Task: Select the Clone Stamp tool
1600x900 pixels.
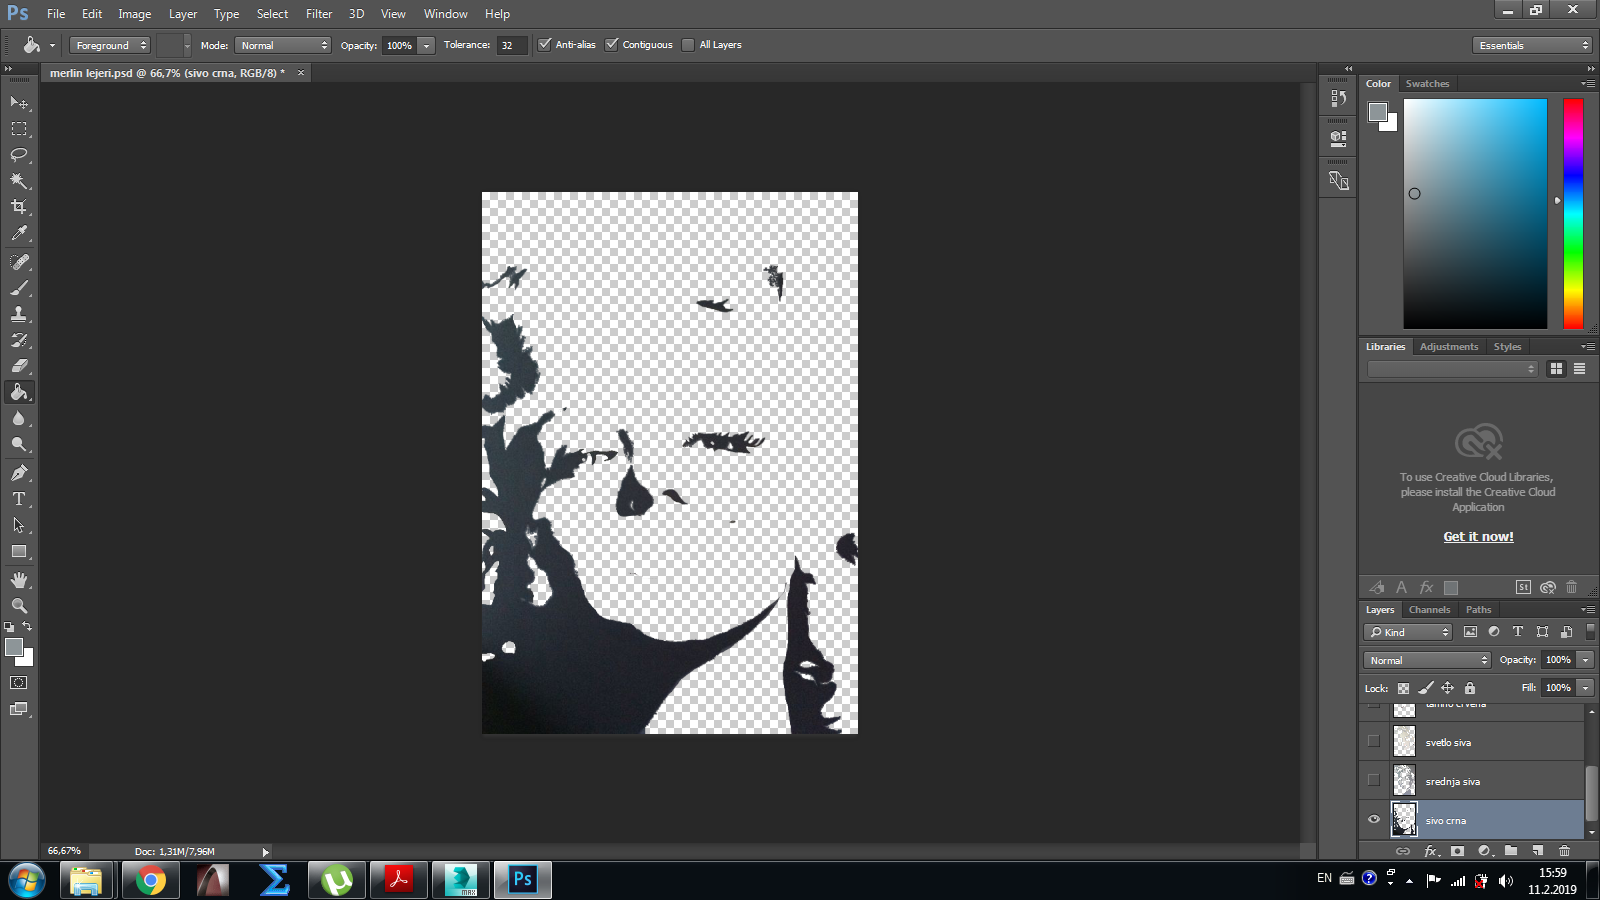Action: coord(19,314)
